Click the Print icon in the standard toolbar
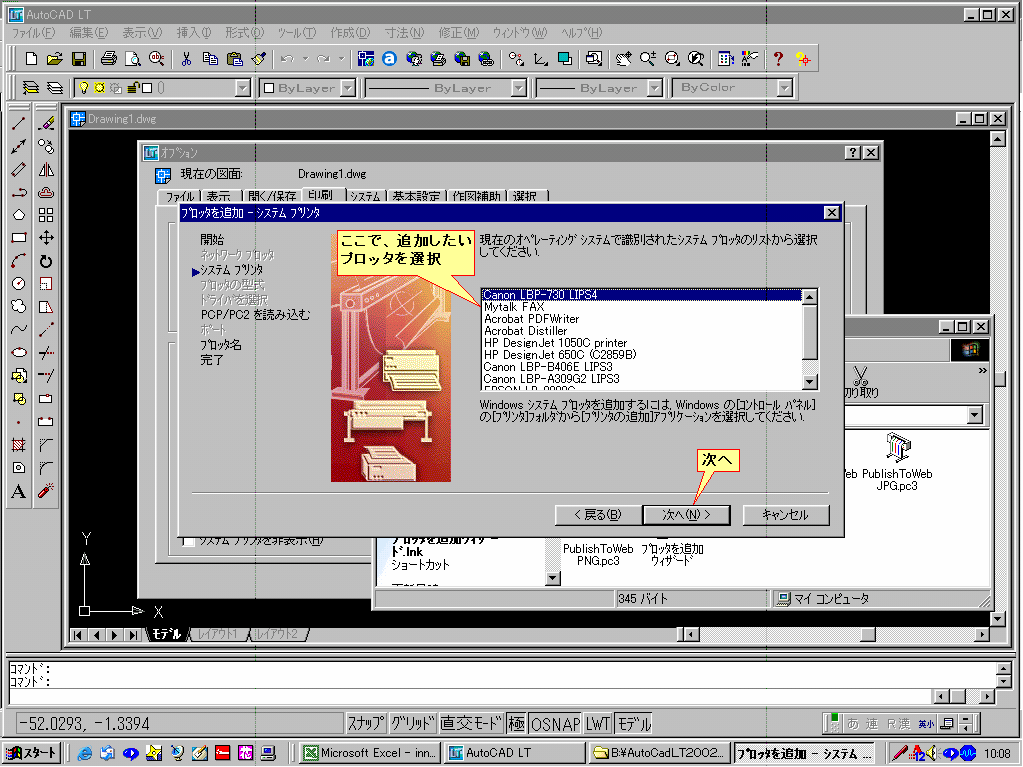 pos(108,59)
